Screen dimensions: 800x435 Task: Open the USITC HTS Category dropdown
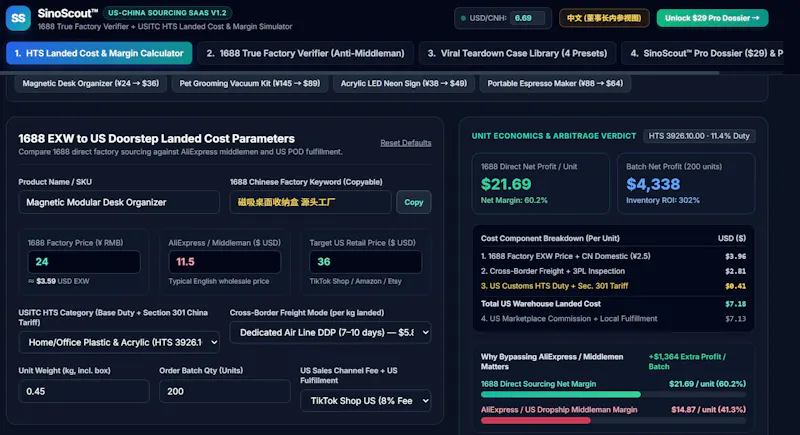click(119, 343)
